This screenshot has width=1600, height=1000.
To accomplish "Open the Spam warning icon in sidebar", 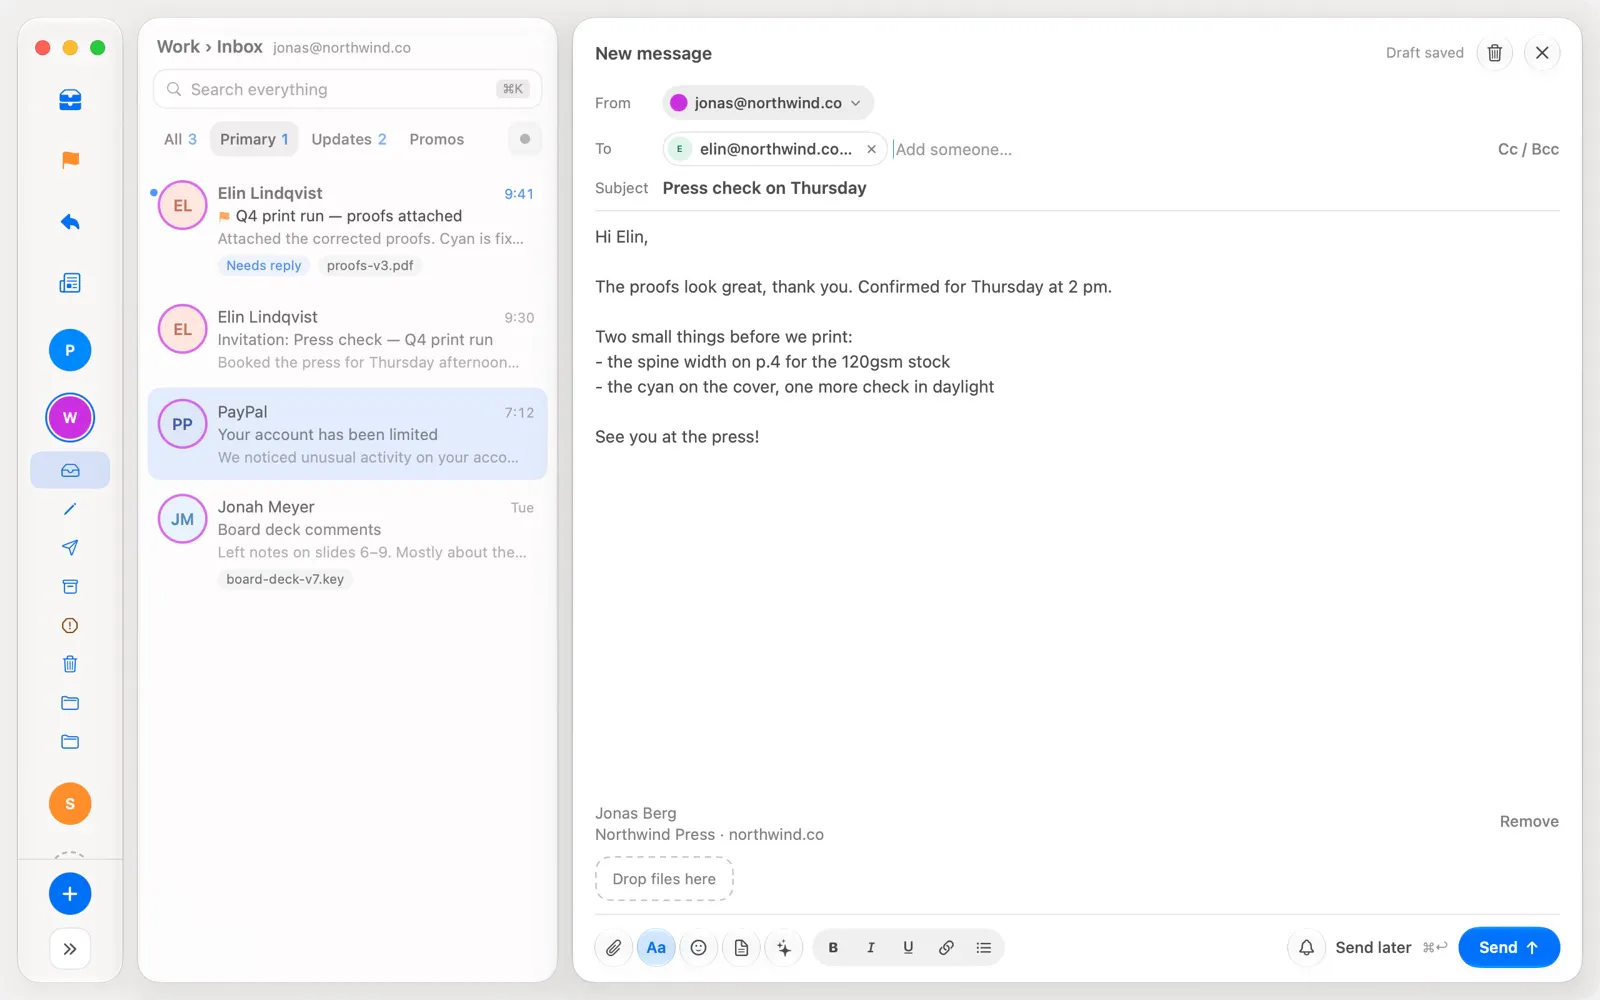I will click(70, 626).
